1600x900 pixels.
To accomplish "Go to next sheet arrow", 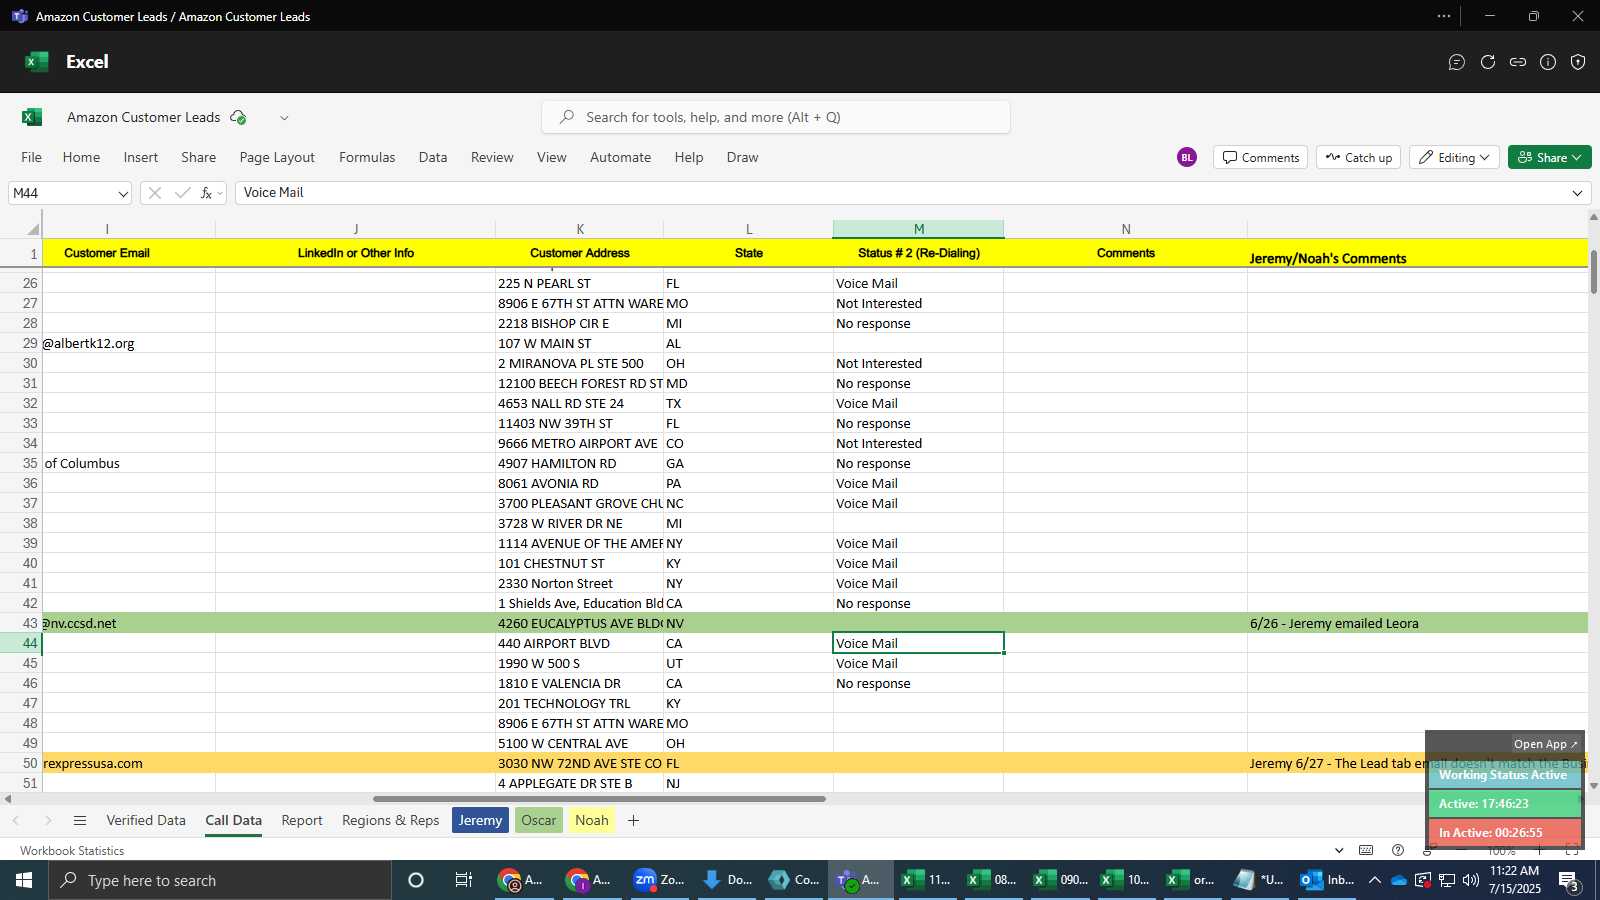I will [x=47, y=821].
